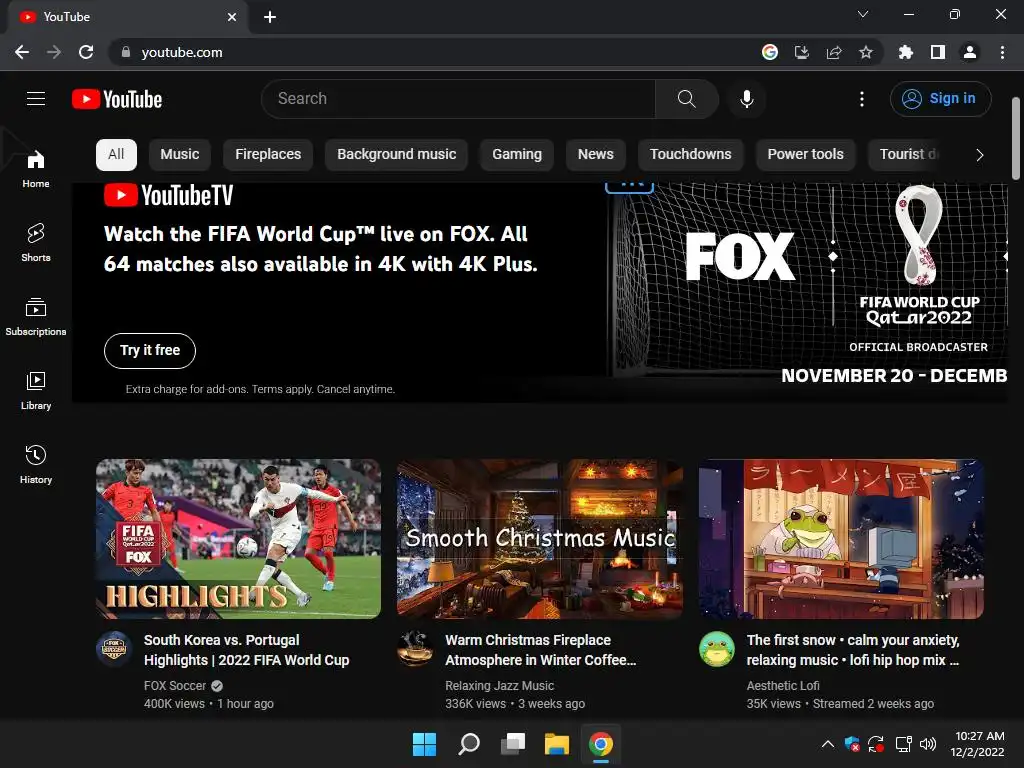Screen dimensions: 1024x768
Task: Click the Relaxing Jazz Music channel avatar
Action: point(415,648)
